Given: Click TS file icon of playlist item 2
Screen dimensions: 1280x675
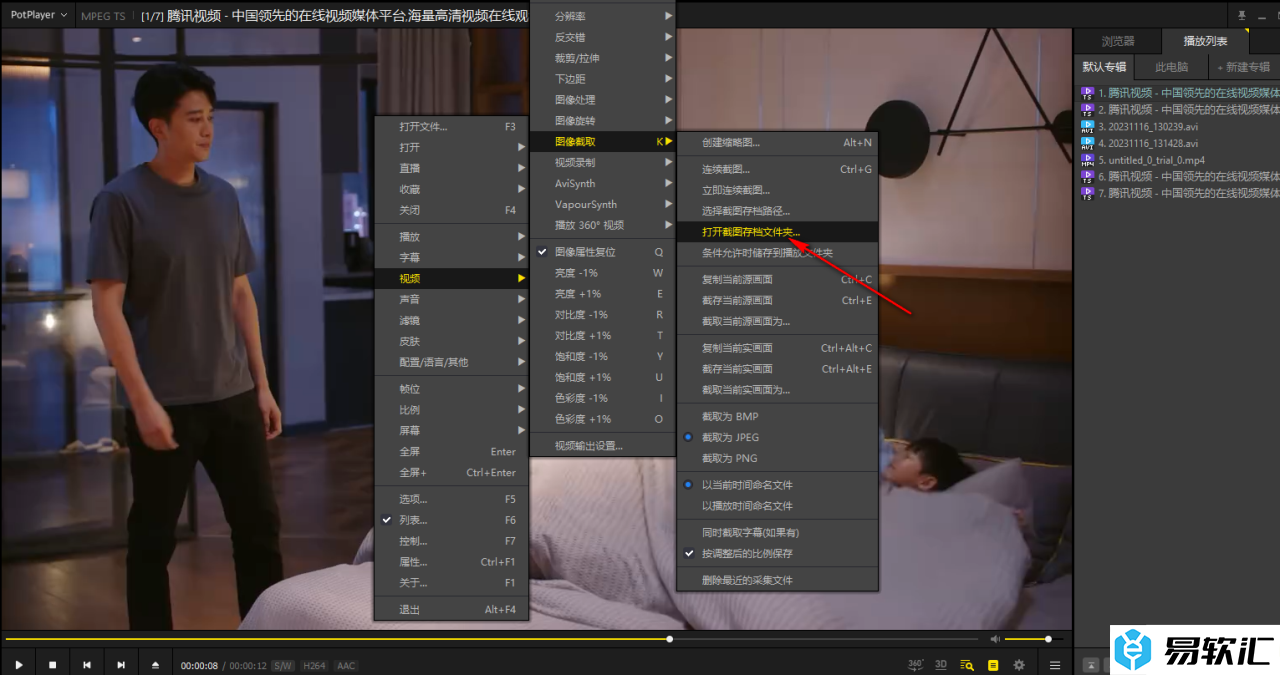Looking at the screenshot, I should tap(1088, 109).
